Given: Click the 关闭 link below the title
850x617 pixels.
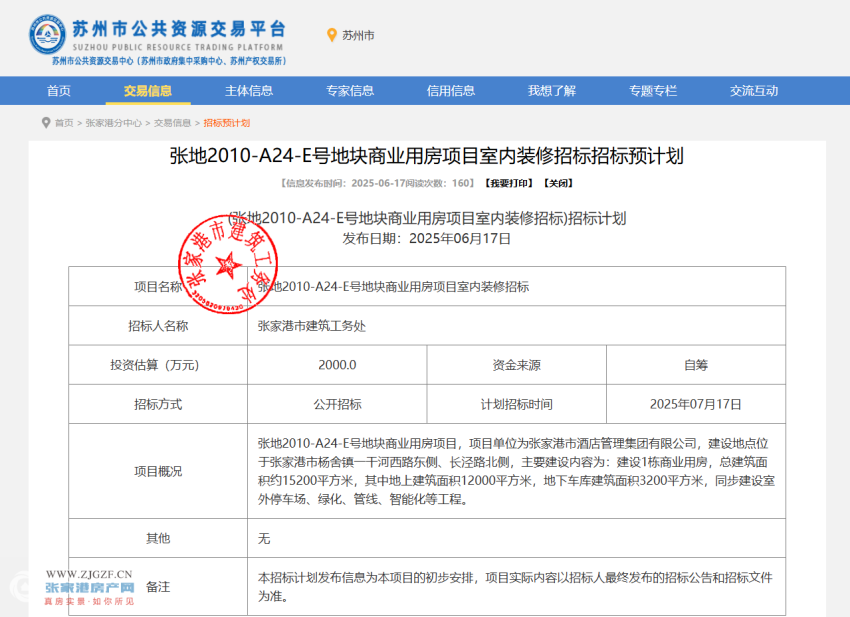Looking at the screenshot, I should coord(558,183).
